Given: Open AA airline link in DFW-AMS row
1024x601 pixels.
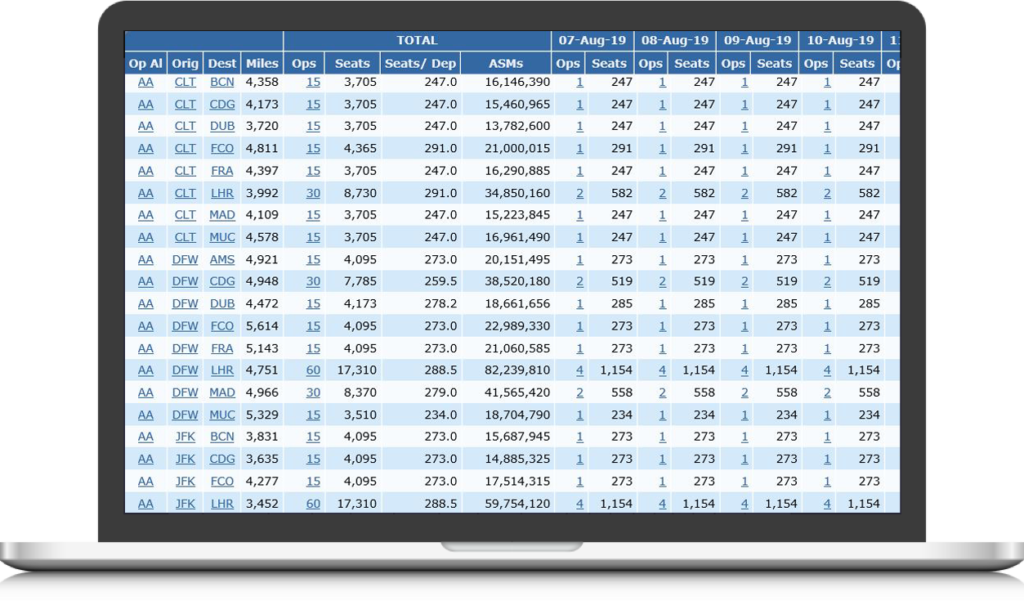Looking at the screenshot, I should click(x=146, y=259).
